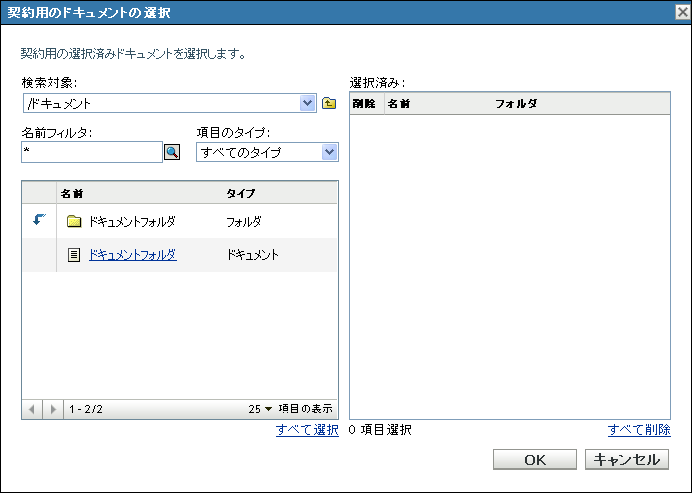Click the blue back arrow in folder row

coord(39,219)
